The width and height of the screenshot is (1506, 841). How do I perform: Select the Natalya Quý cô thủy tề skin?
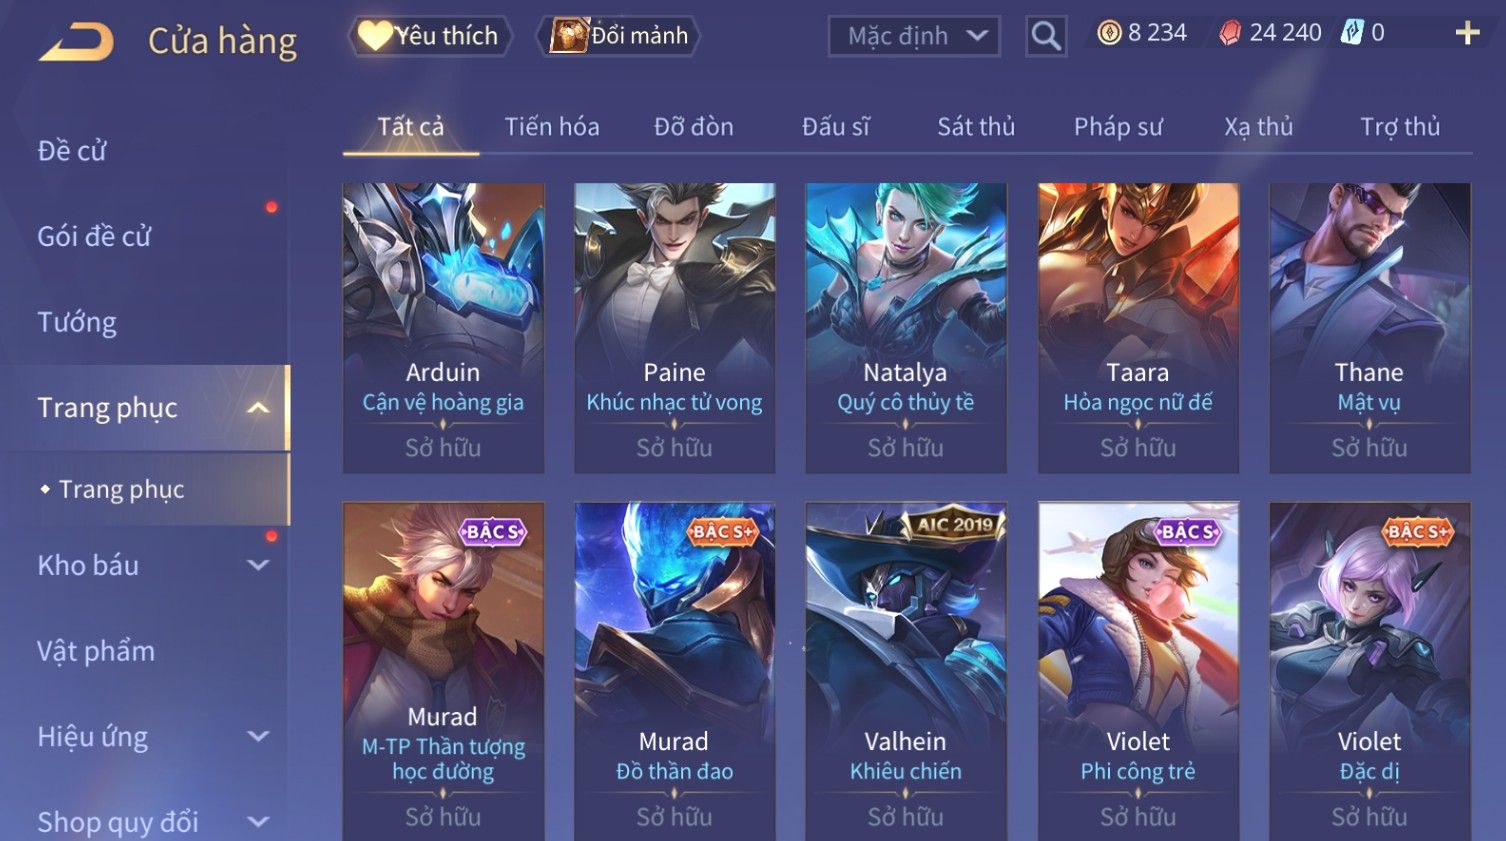[x=906, y=327]
